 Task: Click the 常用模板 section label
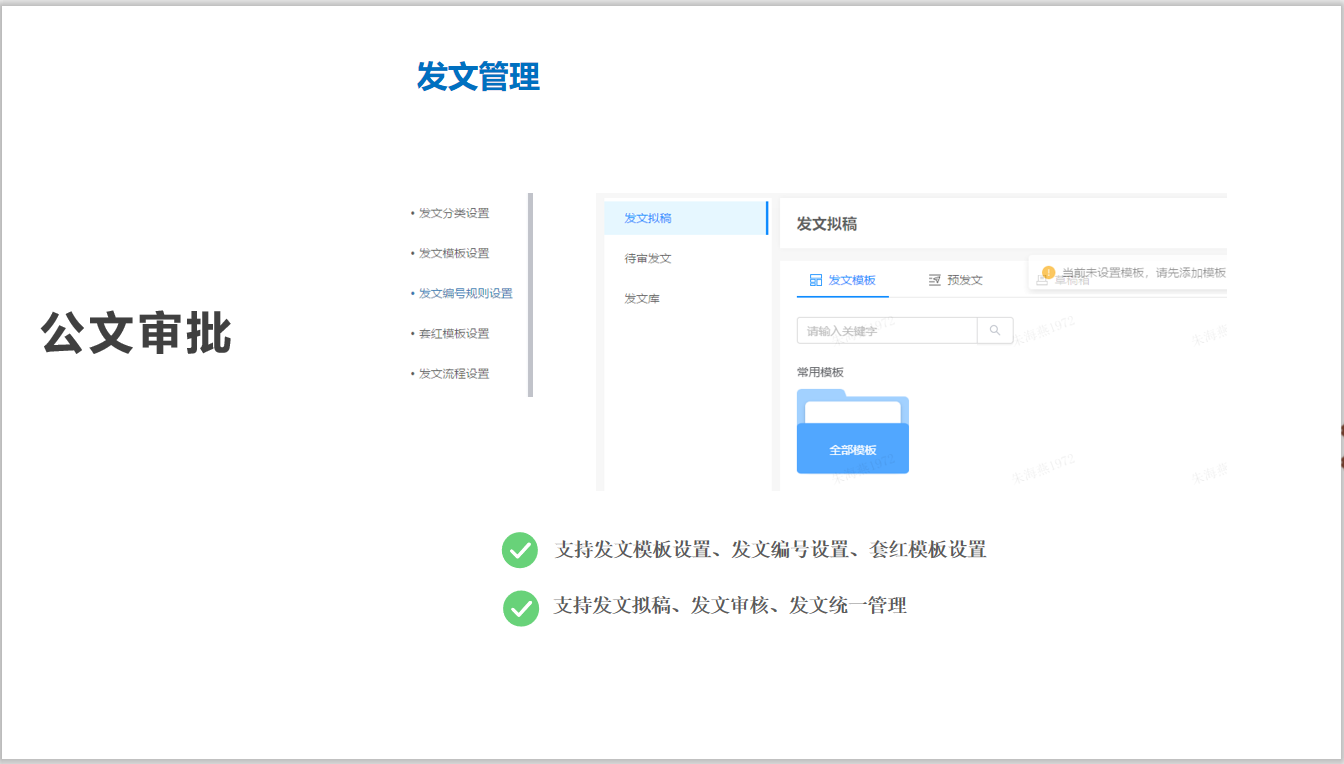click(x=820, y=372)
